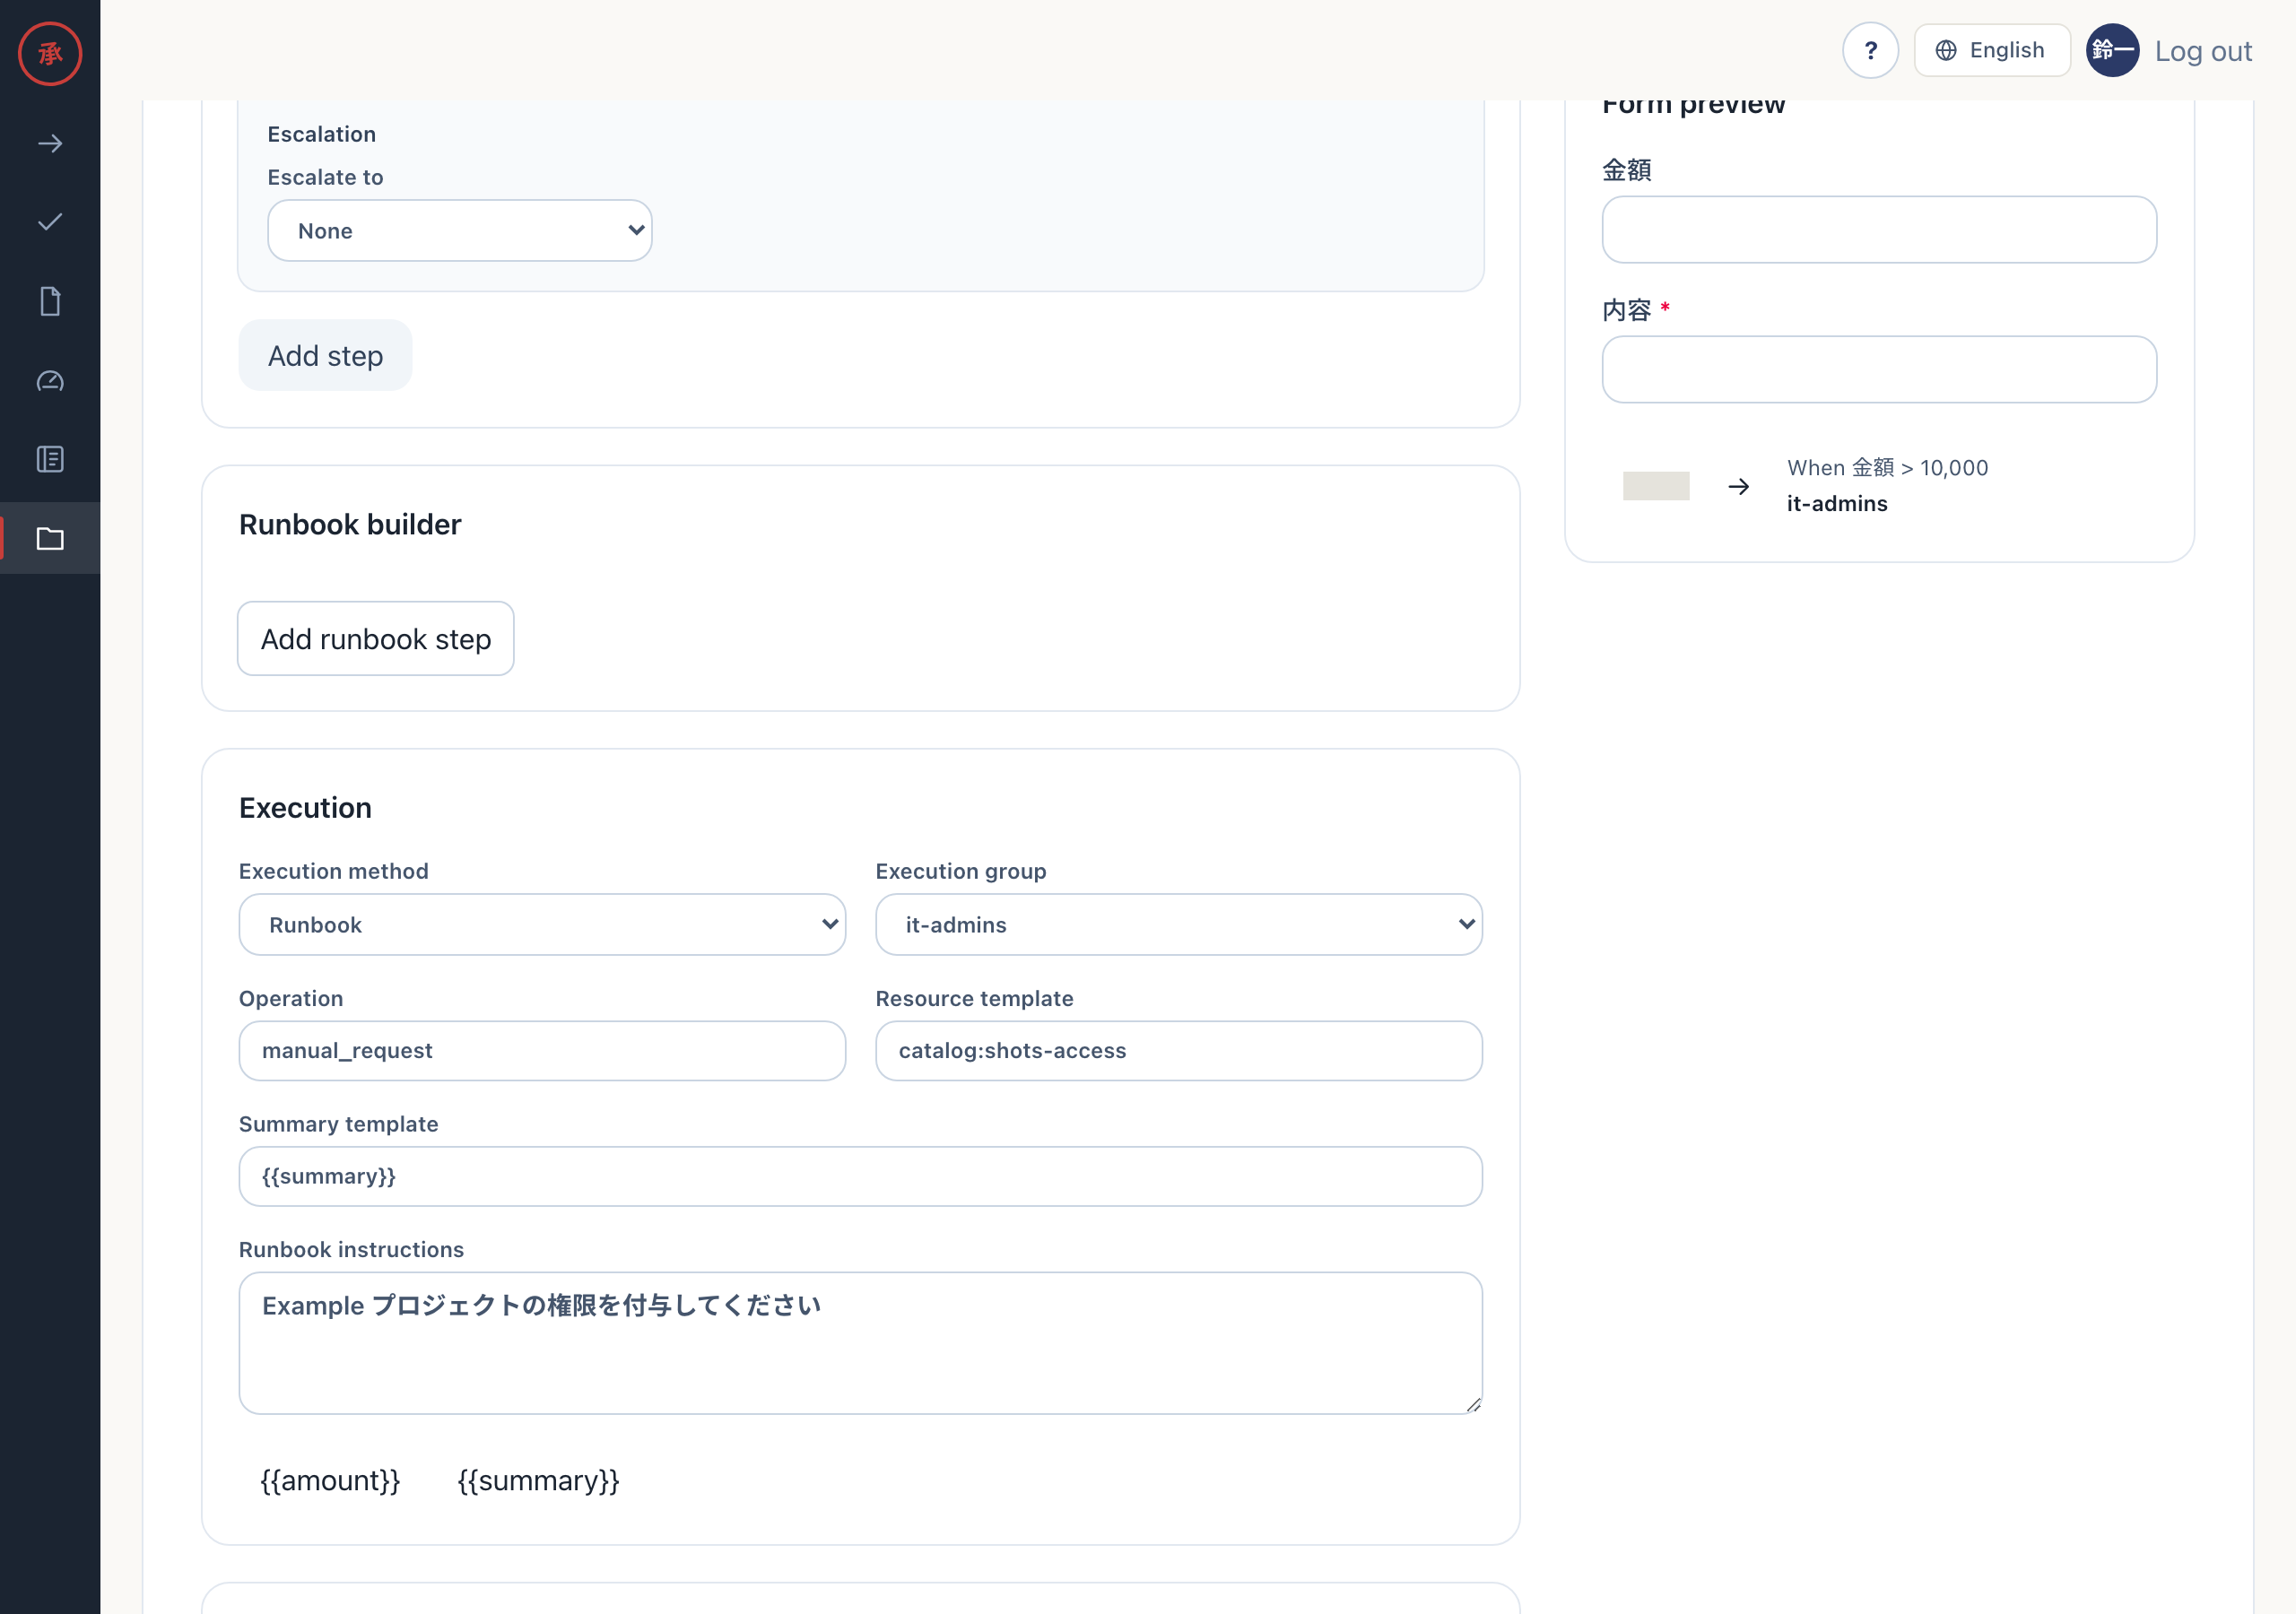Open the arrow requests sidebar icon
The height and width of the screenshot is (1614, 2296).
(50, 144)
